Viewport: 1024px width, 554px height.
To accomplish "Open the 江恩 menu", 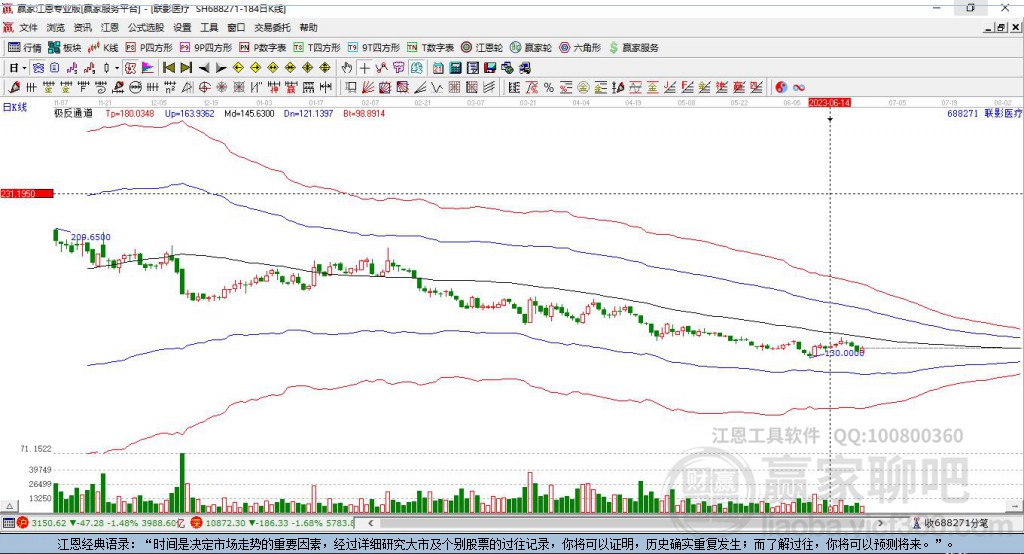I will tap(110, 27).
